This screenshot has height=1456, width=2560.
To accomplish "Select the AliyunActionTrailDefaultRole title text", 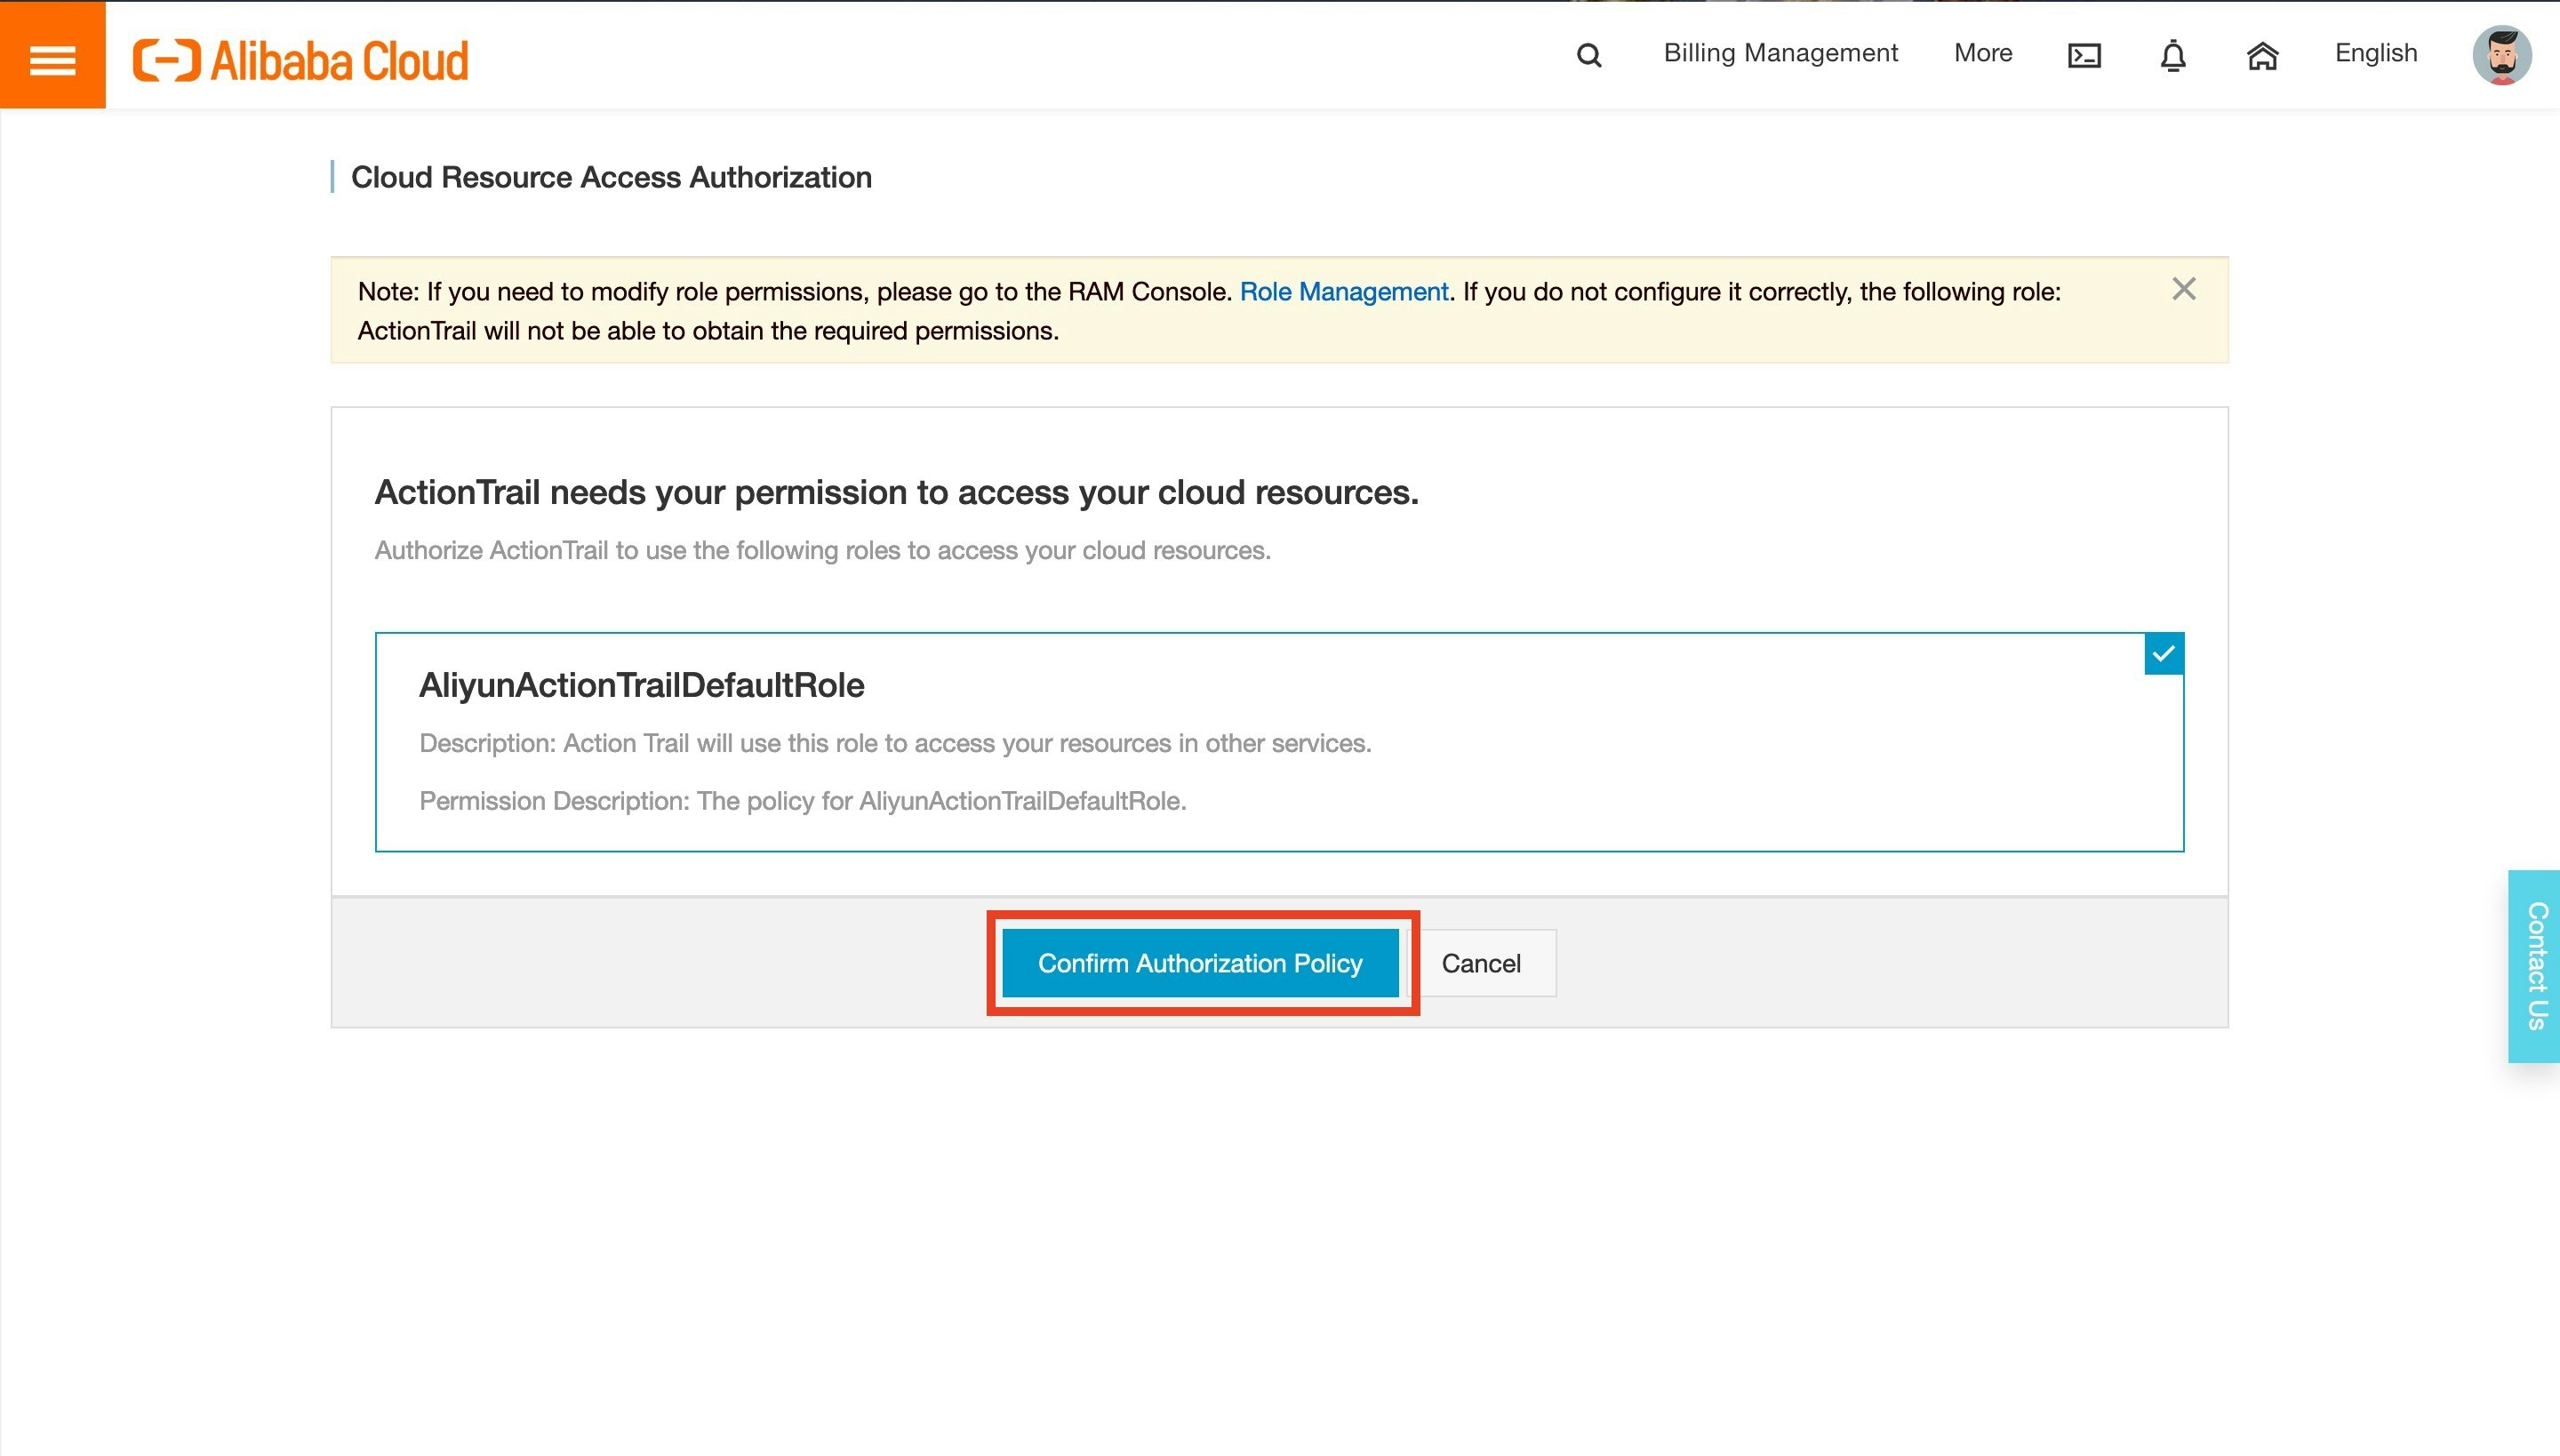I will (x=642, y=685).
